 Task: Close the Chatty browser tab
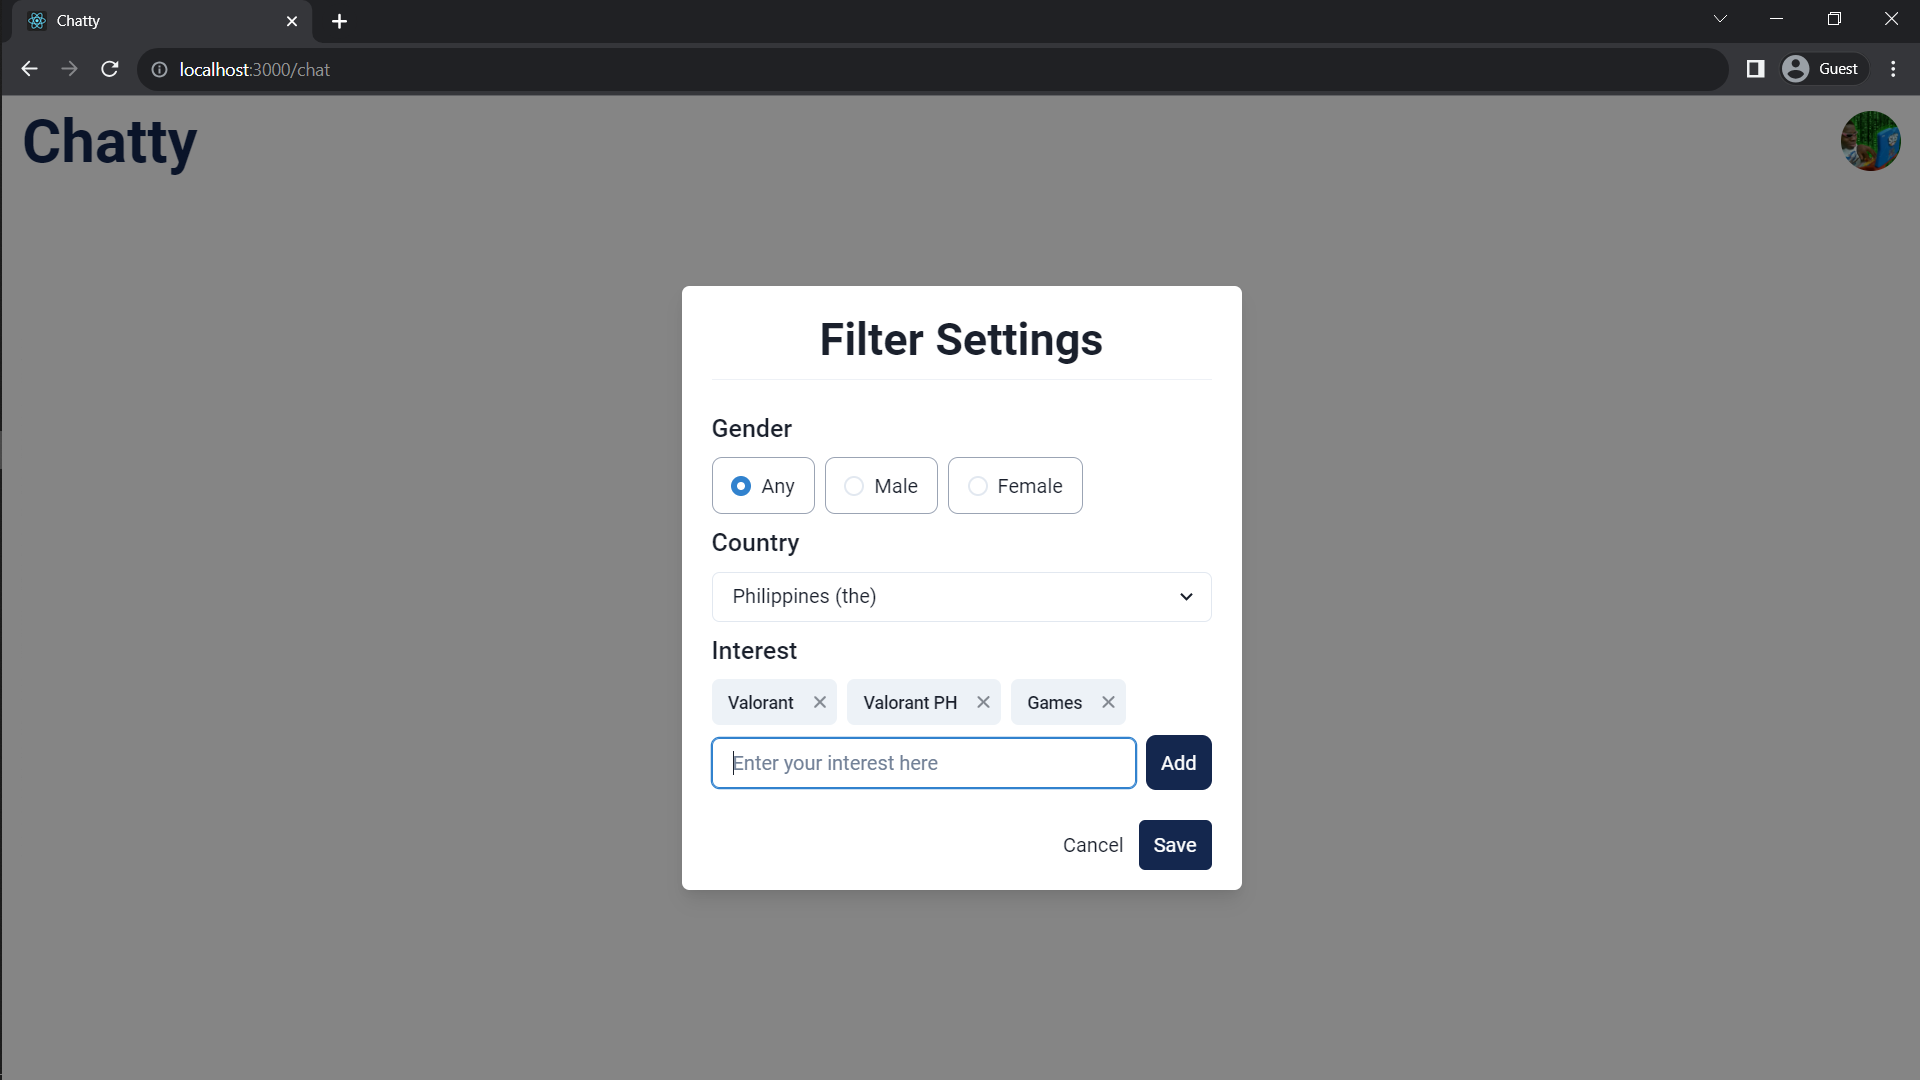point(292,21)
